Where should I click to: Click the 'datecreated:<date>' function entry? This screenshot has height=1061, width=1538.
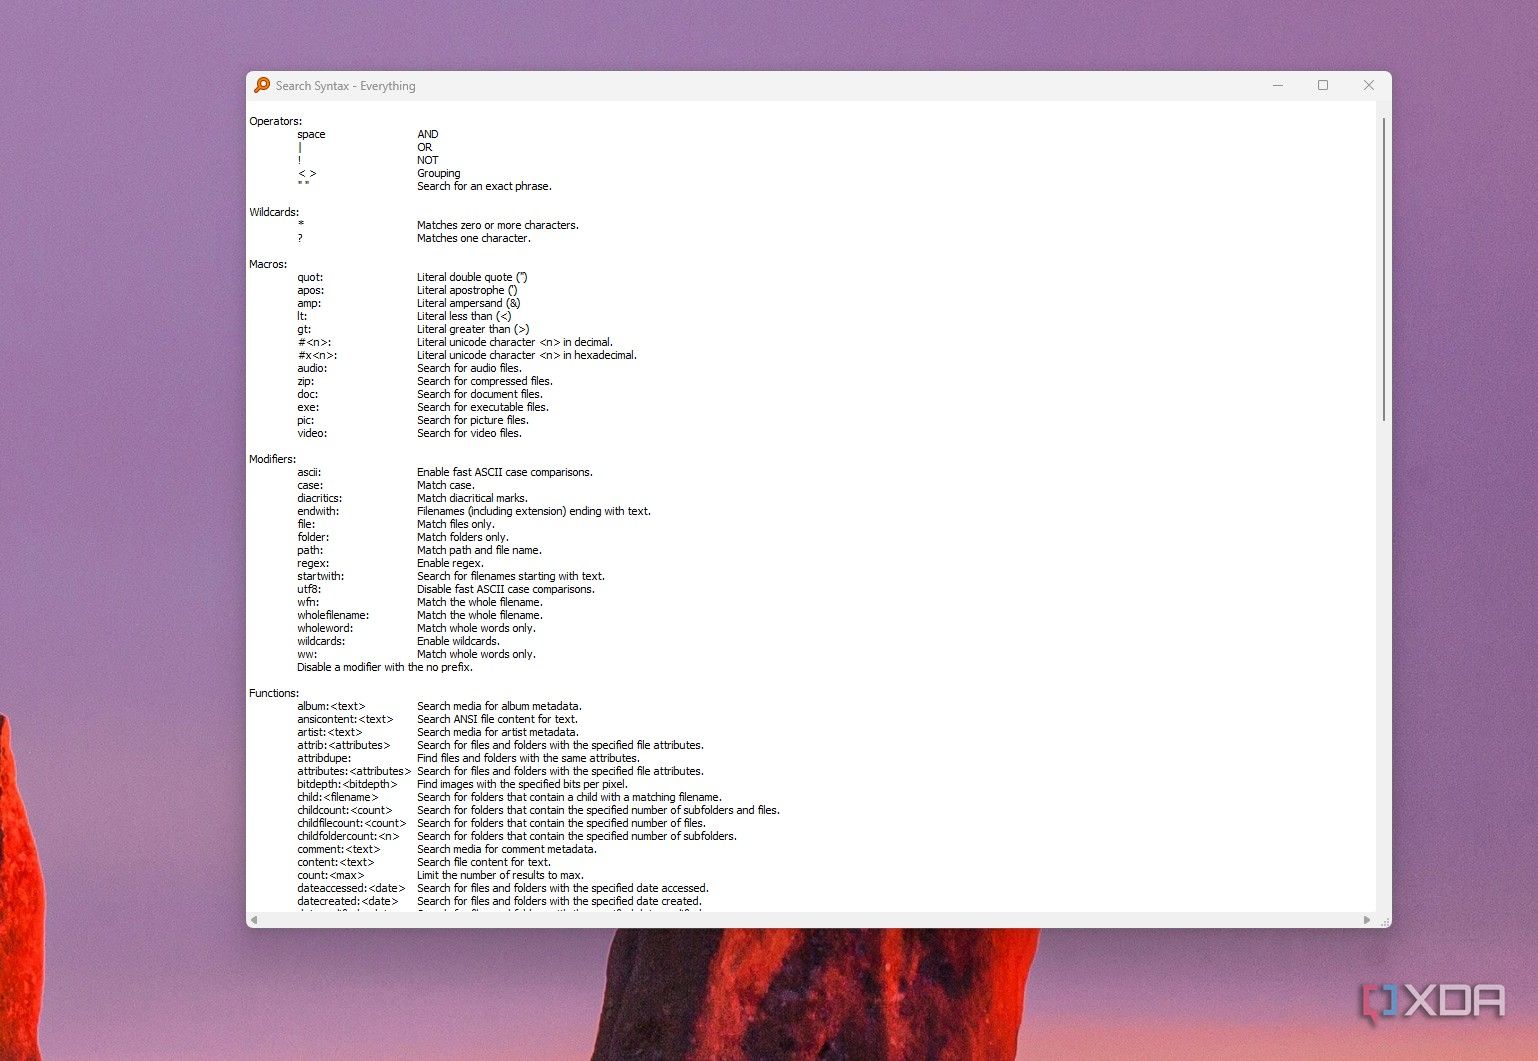point(348,901)
